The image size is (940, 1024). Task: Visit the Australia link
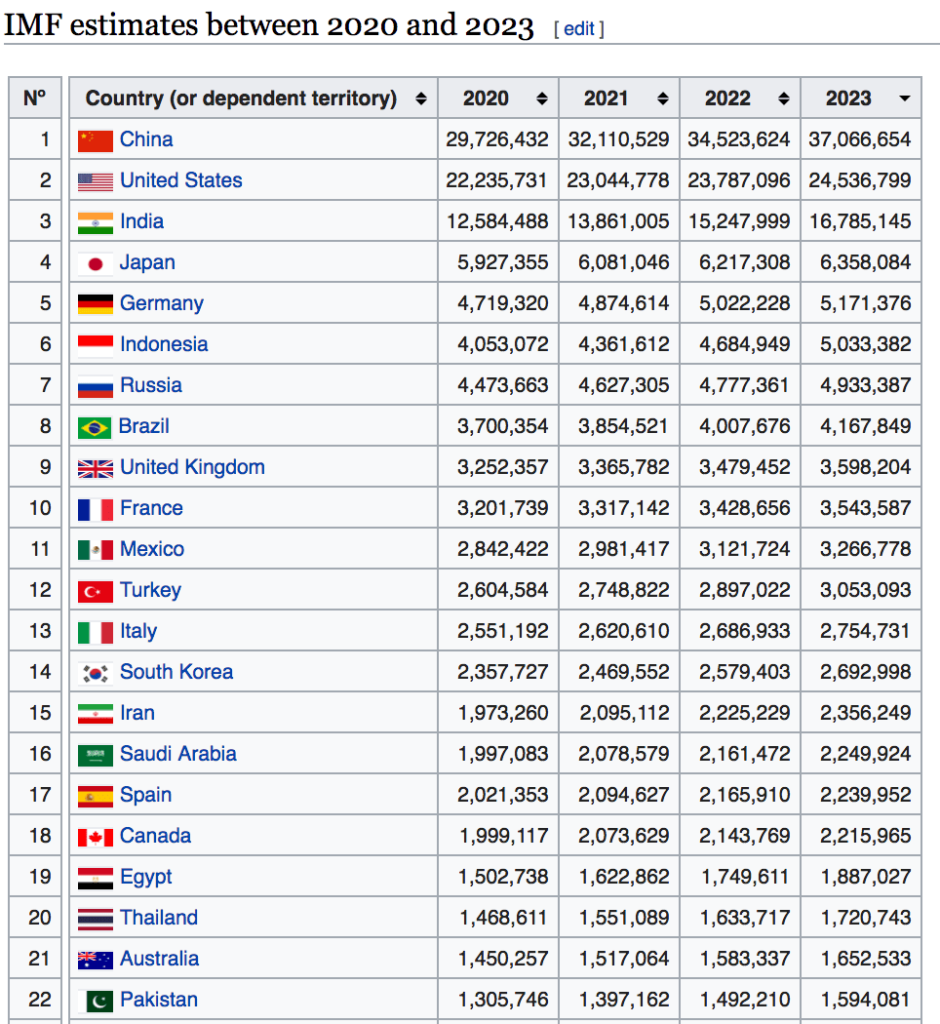[x=159, y=959]
